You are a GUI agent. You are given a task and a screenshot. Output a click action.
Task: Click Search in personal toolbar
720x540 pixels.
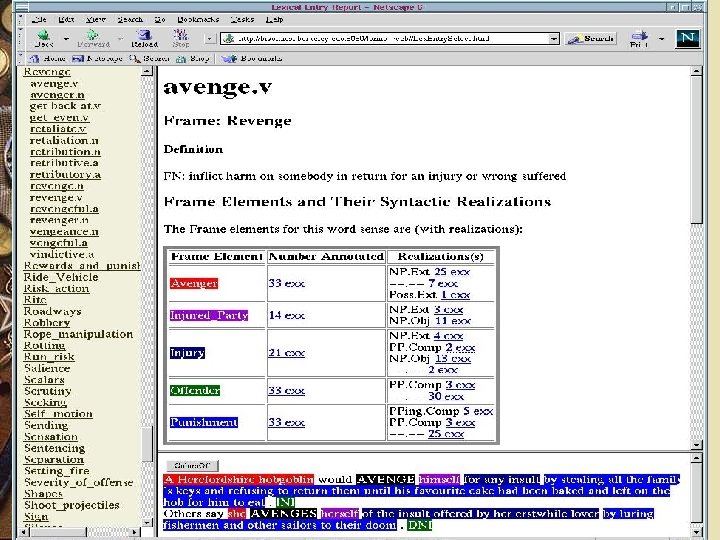click(150, 58)
